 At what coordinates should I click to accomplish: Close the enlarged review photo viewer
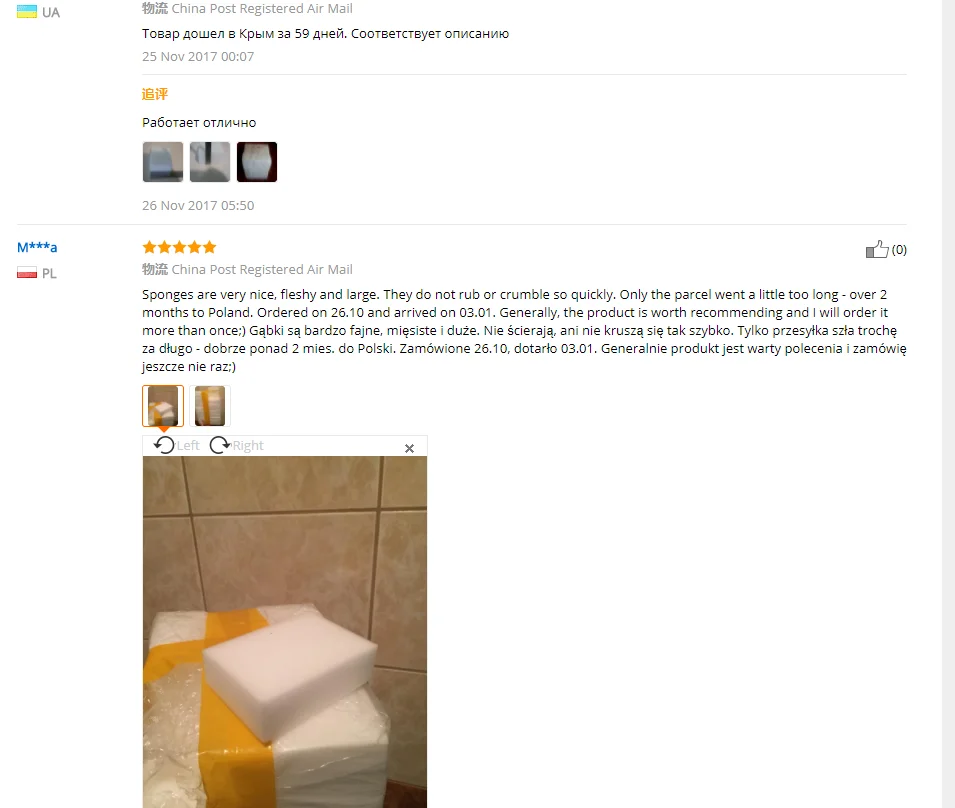pos(409,449)
